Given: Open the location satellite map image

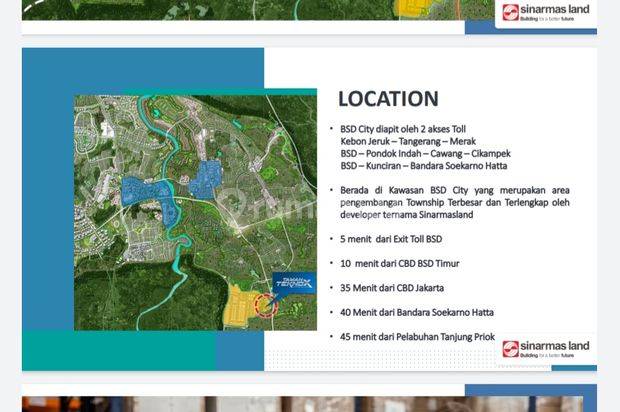Looking at the screenshot, I should tap(195, 213).
